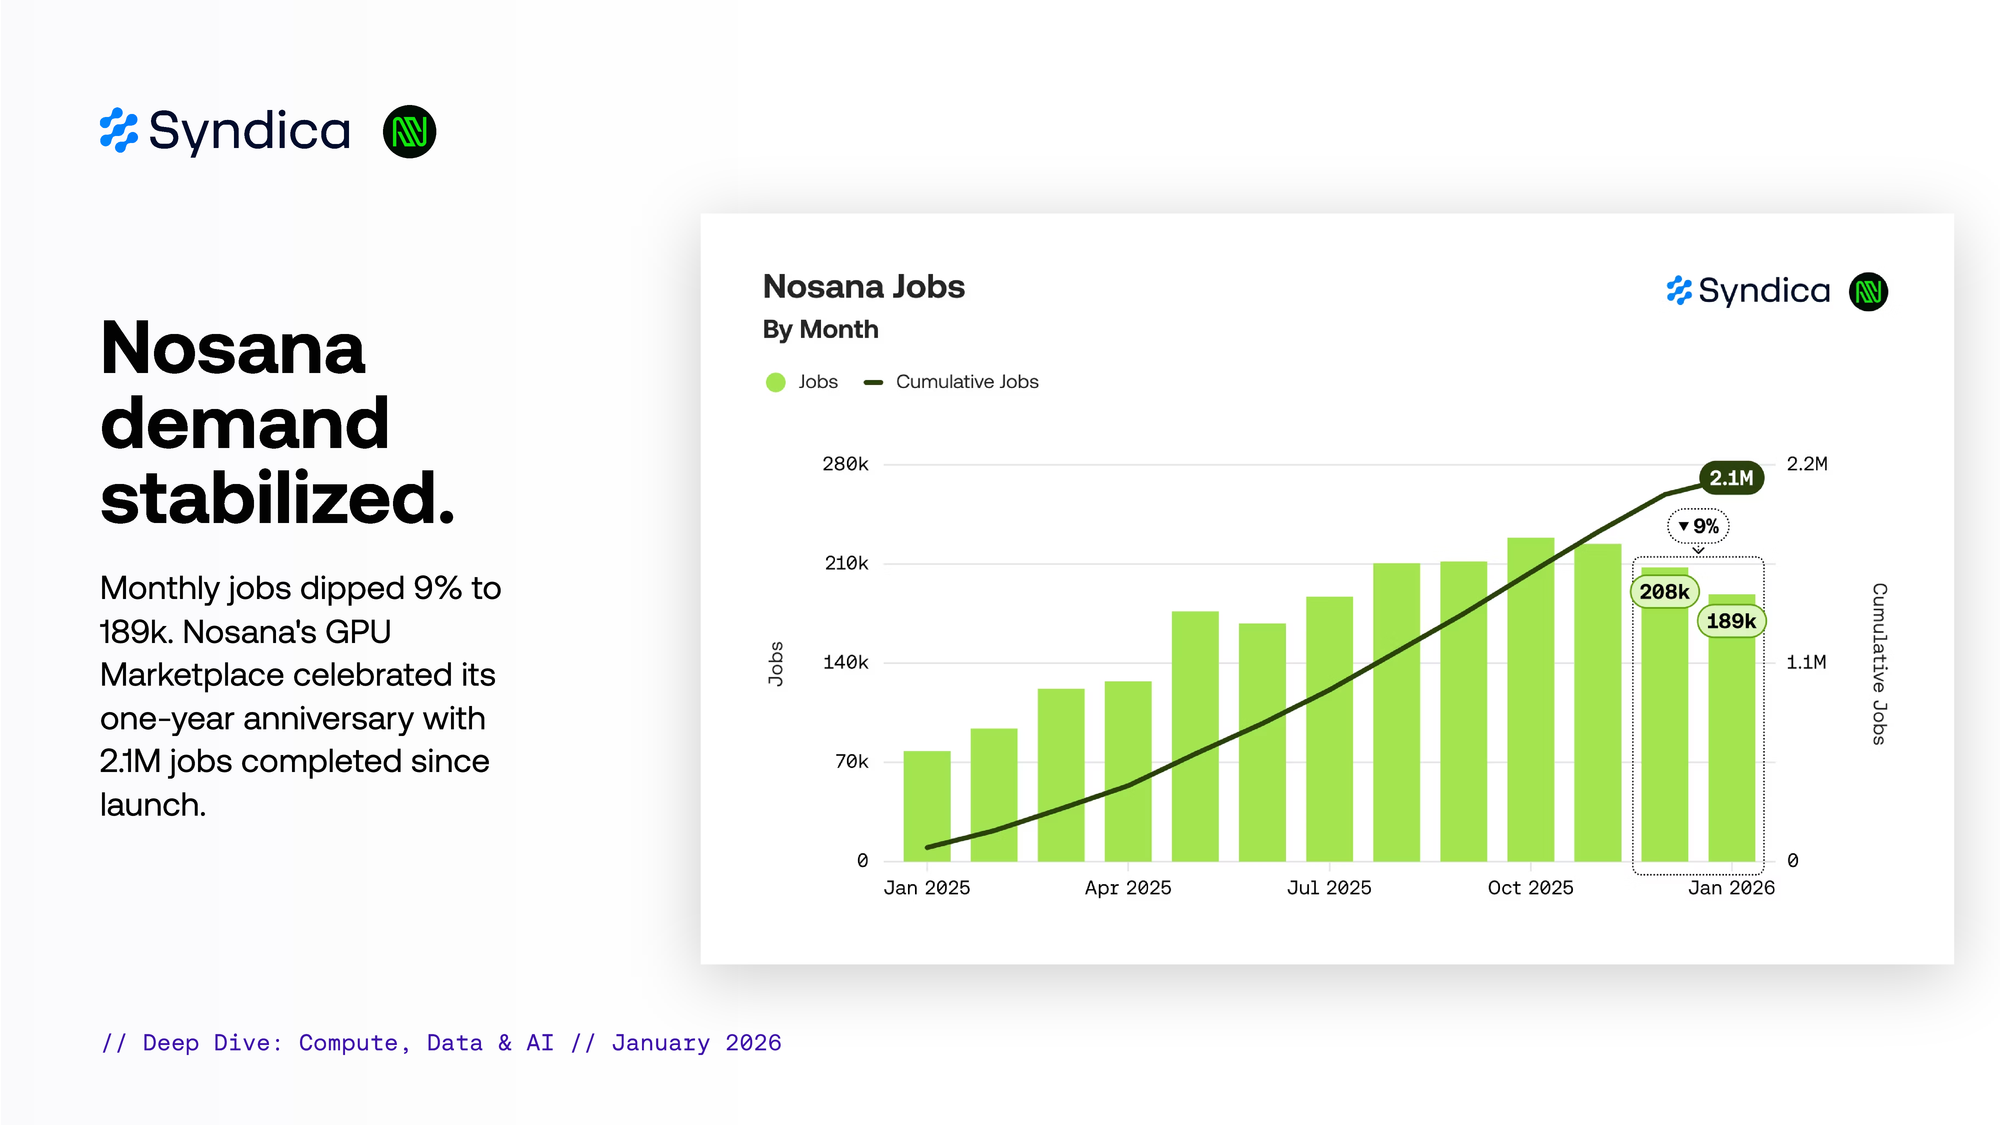This screenshot has width=2000, height=1125.
Task: Toggle the Jobs legend series
Action: click(817, 382)
